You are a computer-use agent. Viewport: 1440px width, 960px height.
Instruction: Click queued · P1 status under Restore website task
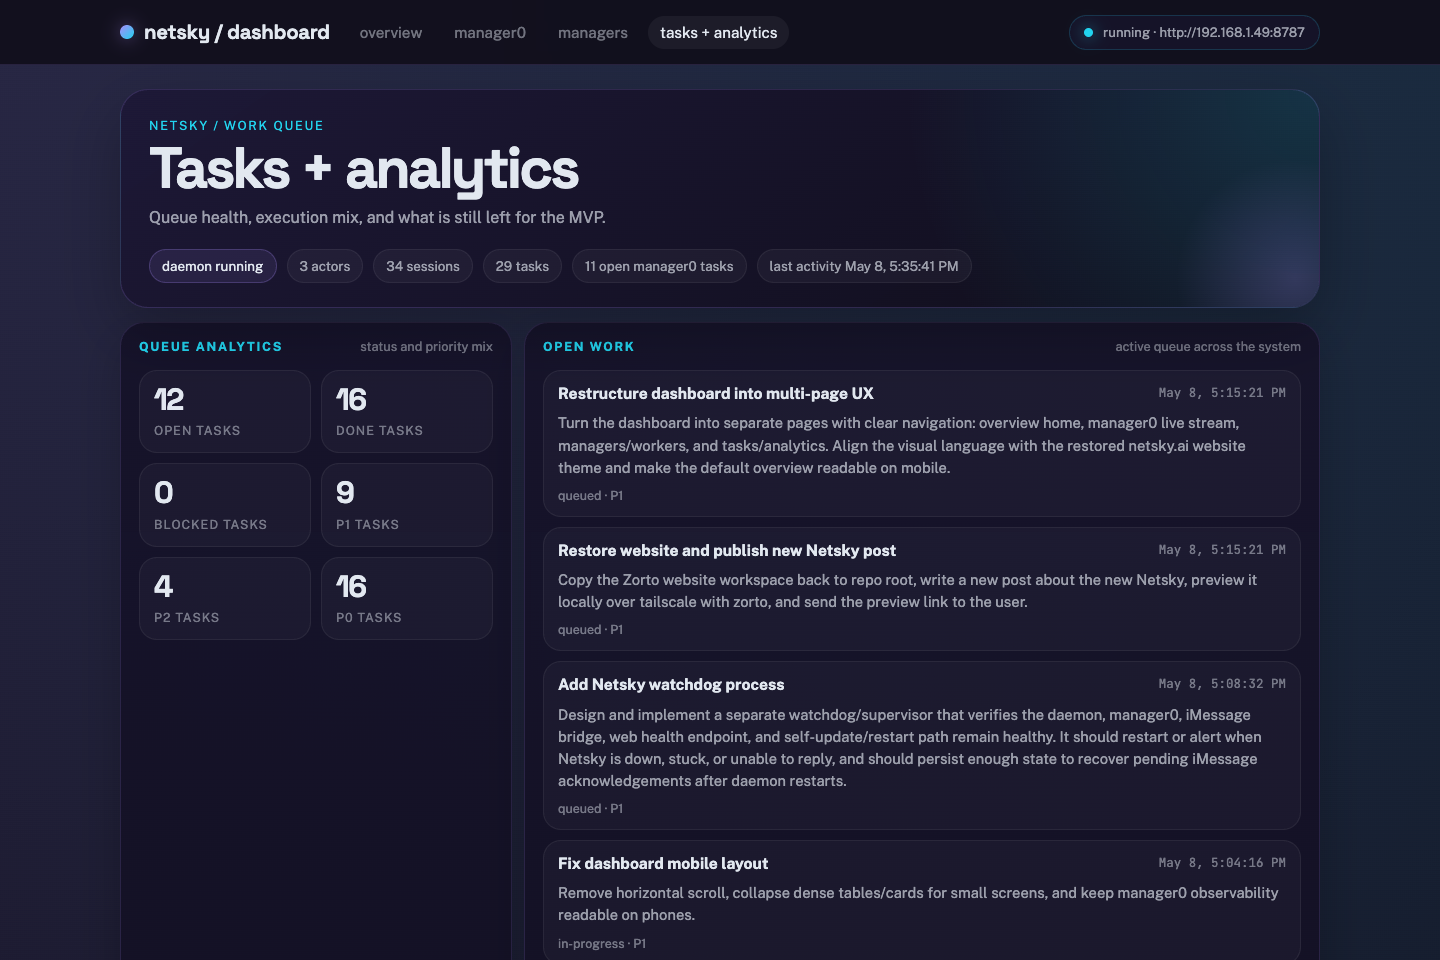[590, 630]
